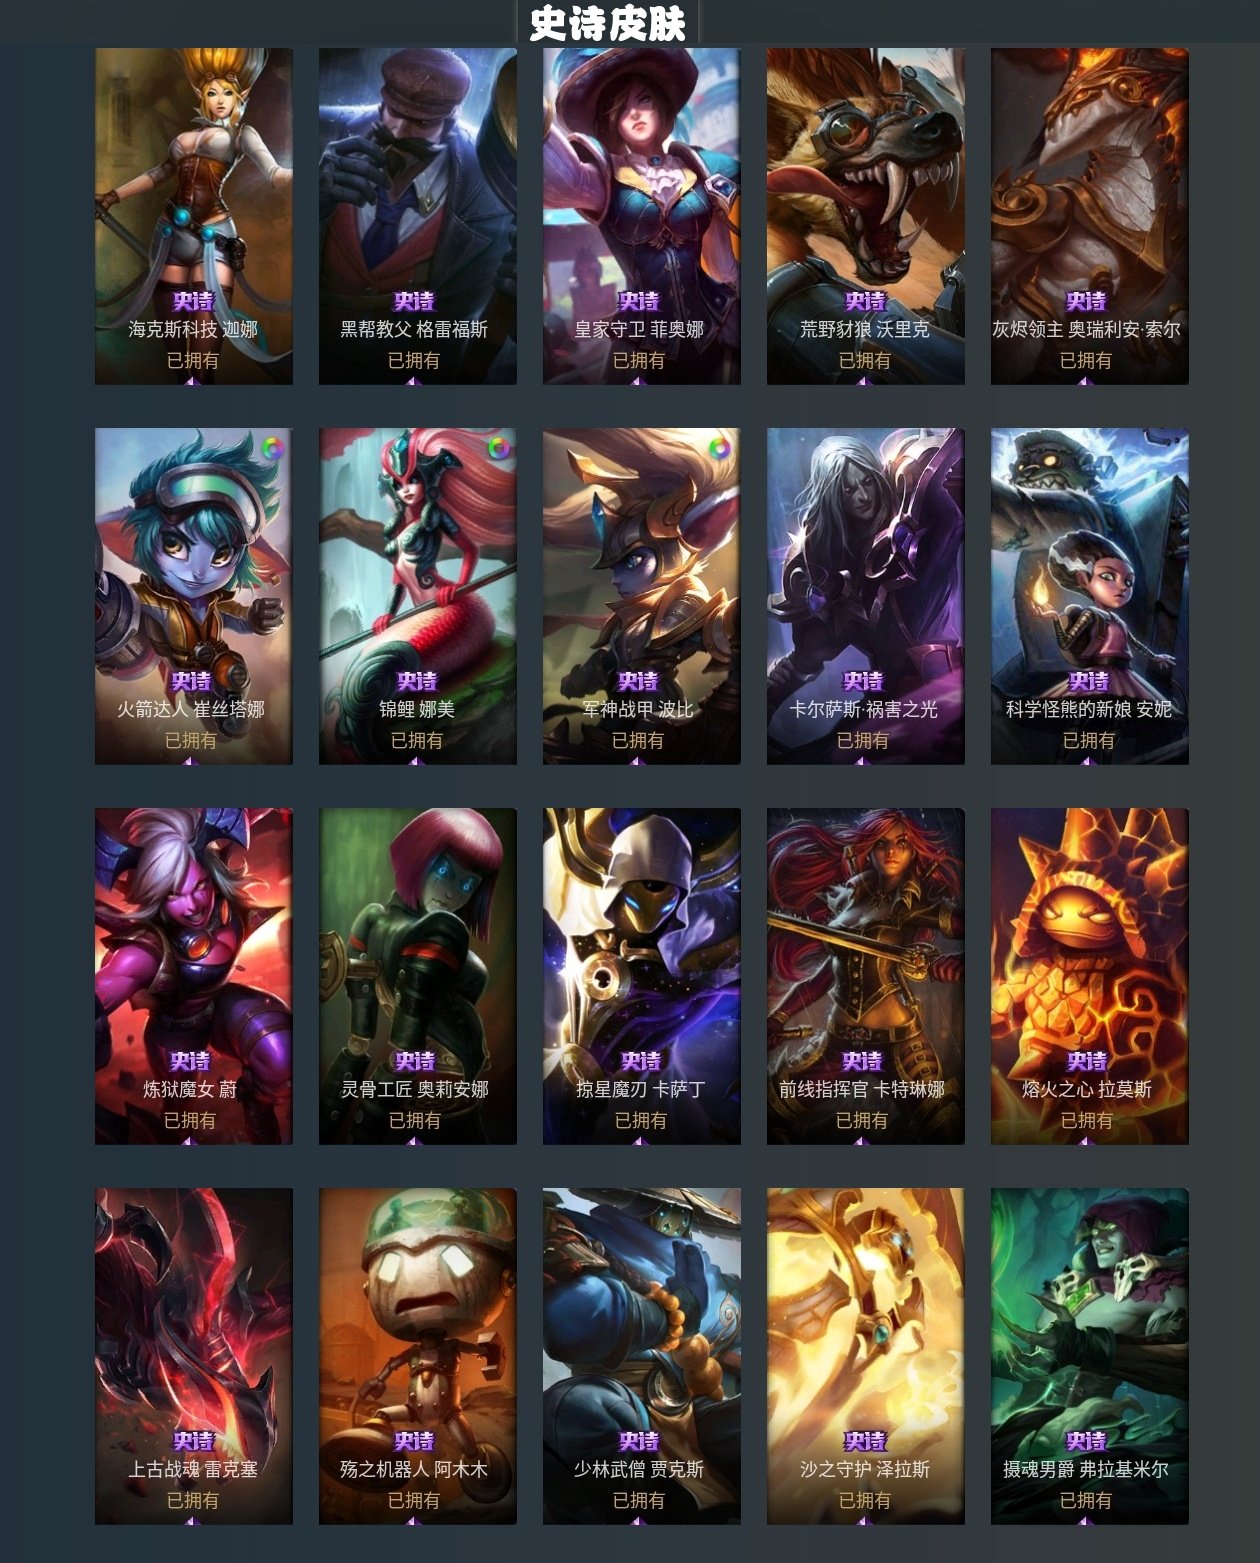Open the 荒野豺狼 沃里克 skin card

click(865, 216)
